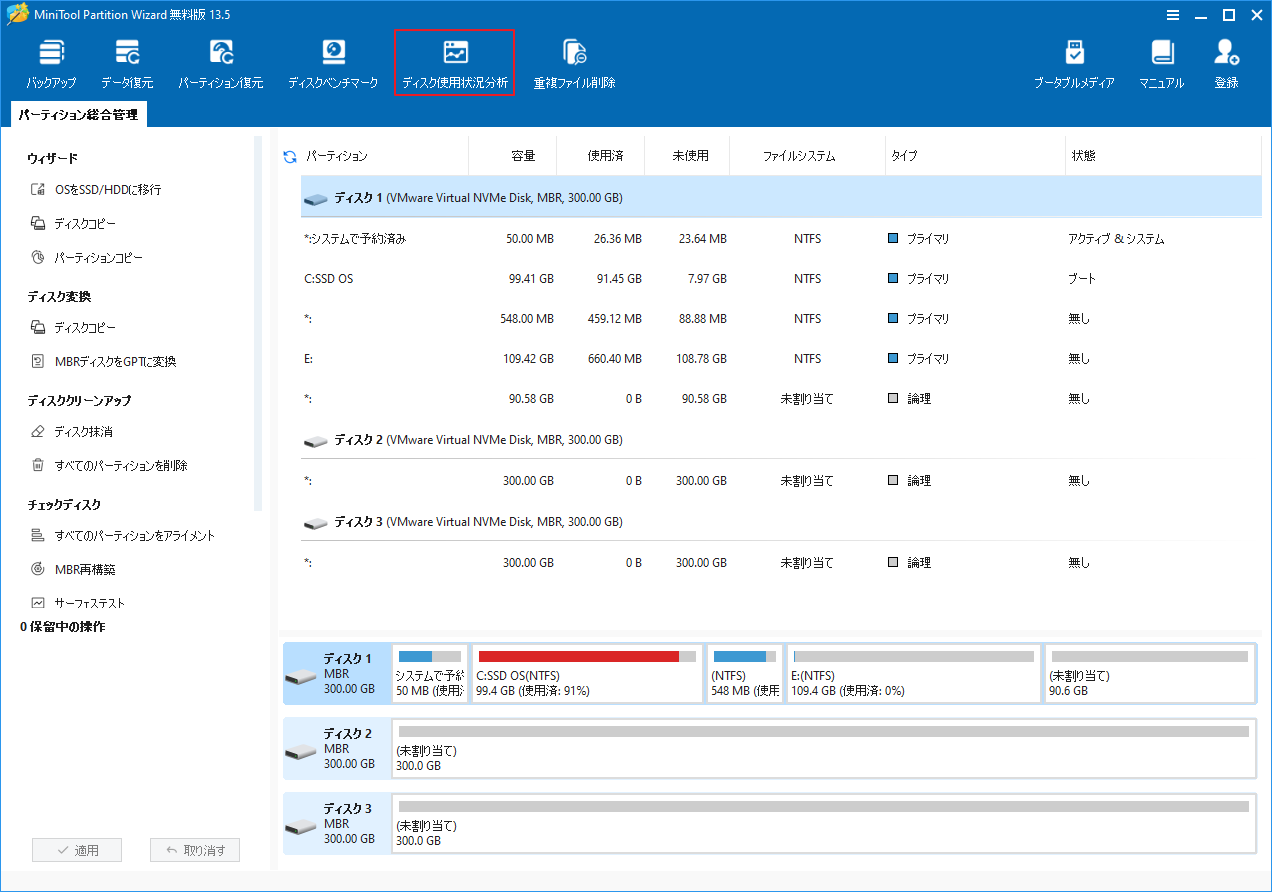Viewport: 1272px width, 892px height.
Task: Select the ディスクベンチマーク icon
Action: (333, 60)
